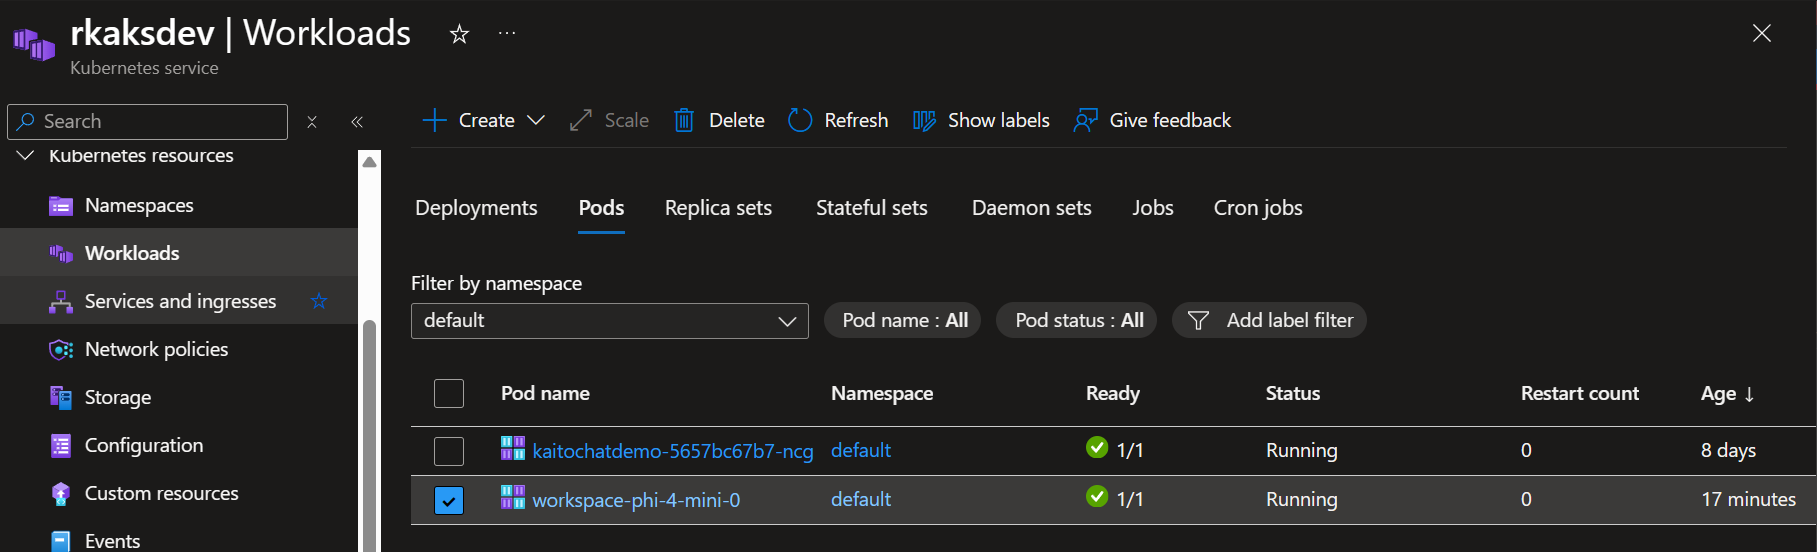Switch to the Deployments tab
Viewport: 1817px width, 552px height.
pyautogui.click(x=476, y=208)
